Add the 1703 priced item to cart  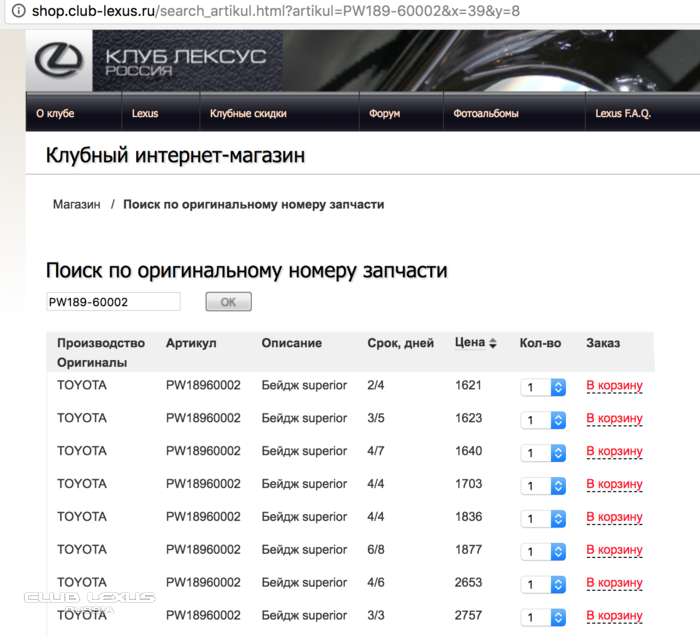coord(614,484)
